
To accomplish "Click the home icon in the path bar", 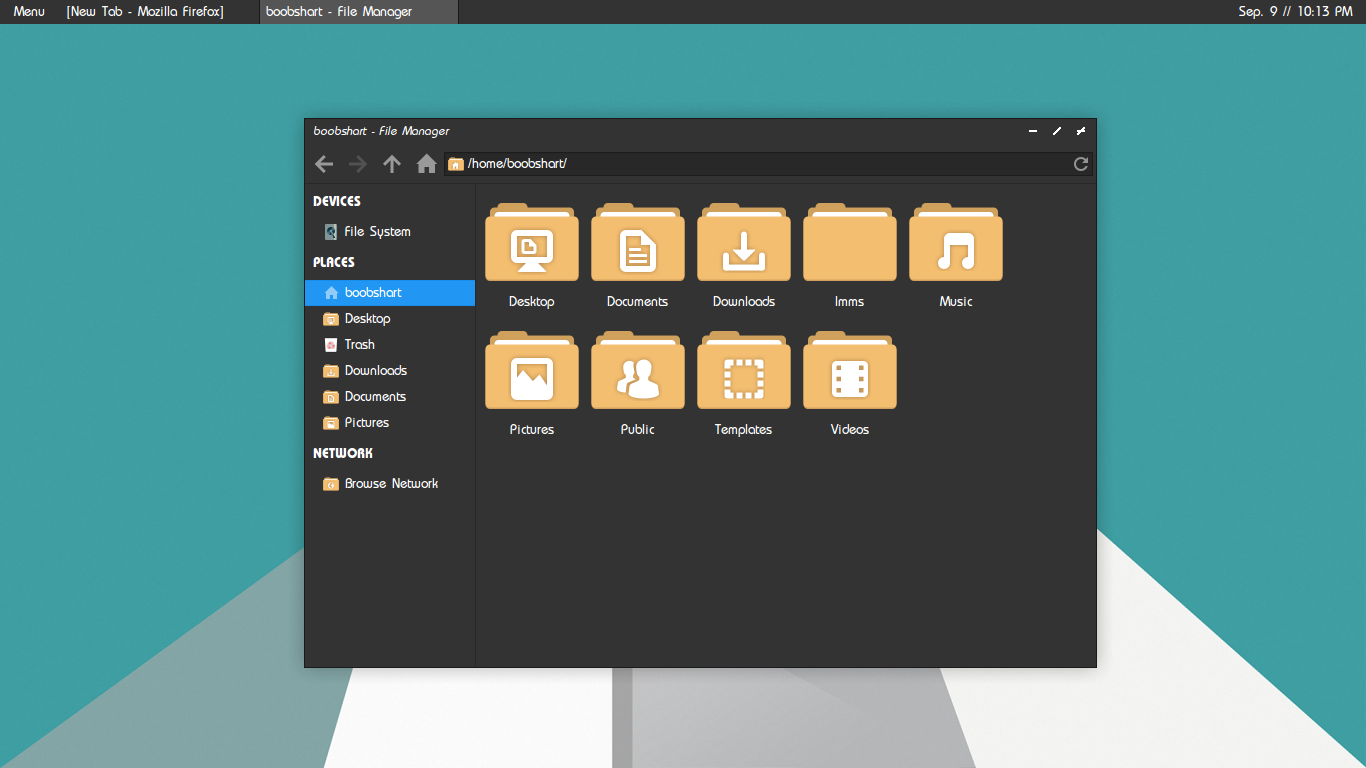I will point(426,163).
